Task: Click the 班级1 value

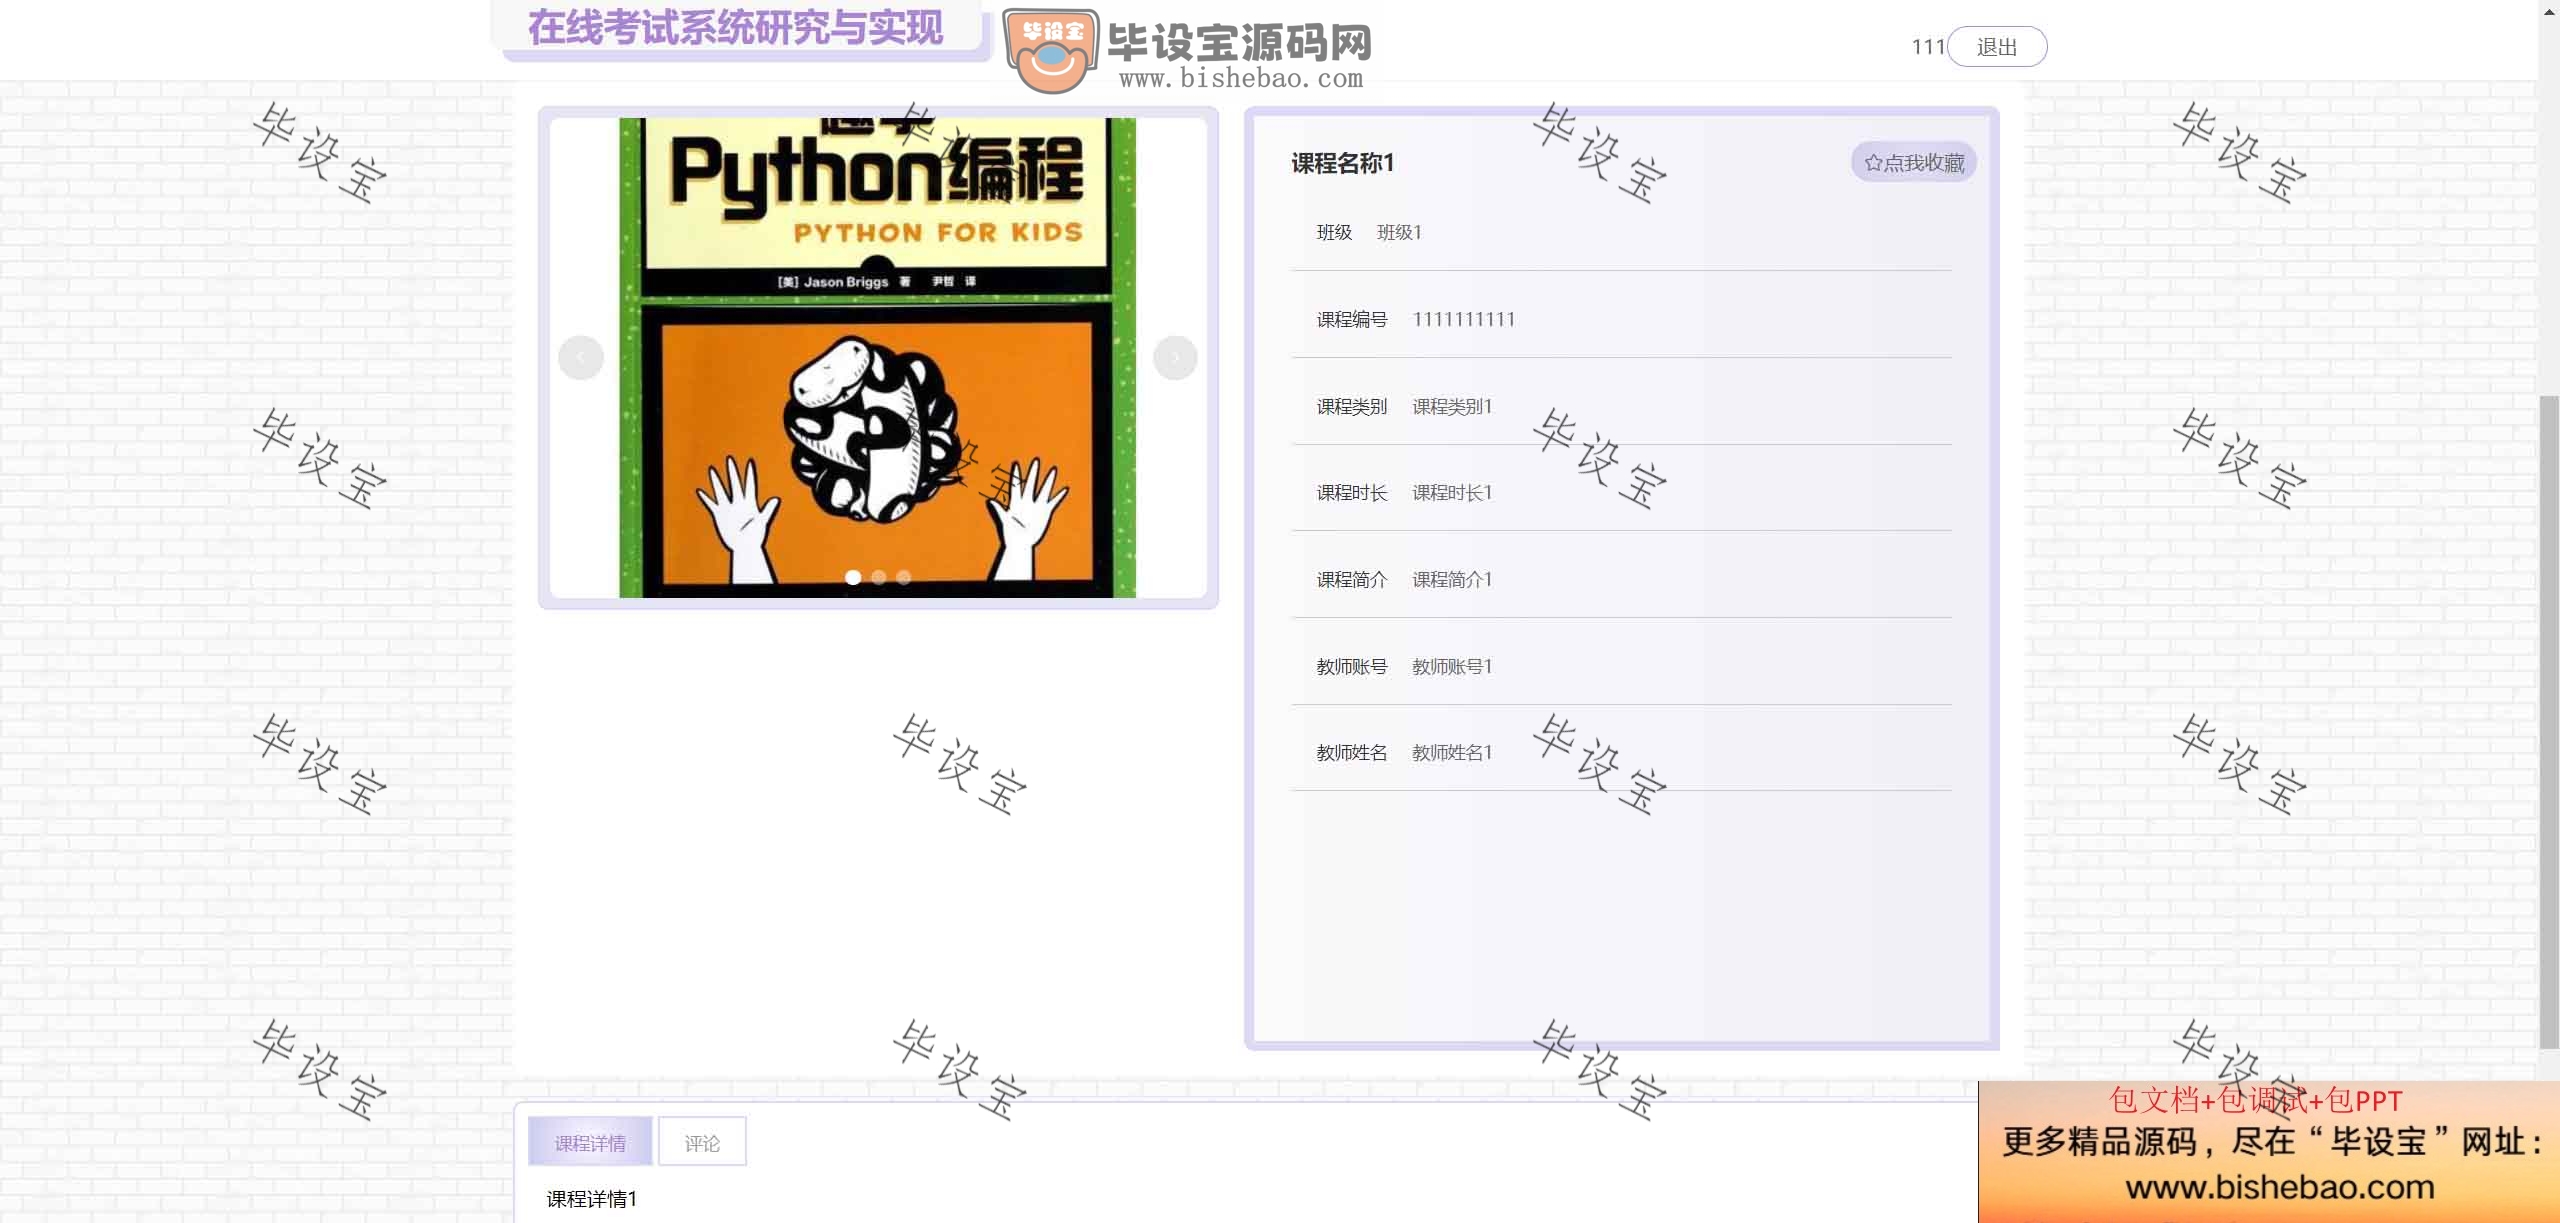Action: point(1399,233)
